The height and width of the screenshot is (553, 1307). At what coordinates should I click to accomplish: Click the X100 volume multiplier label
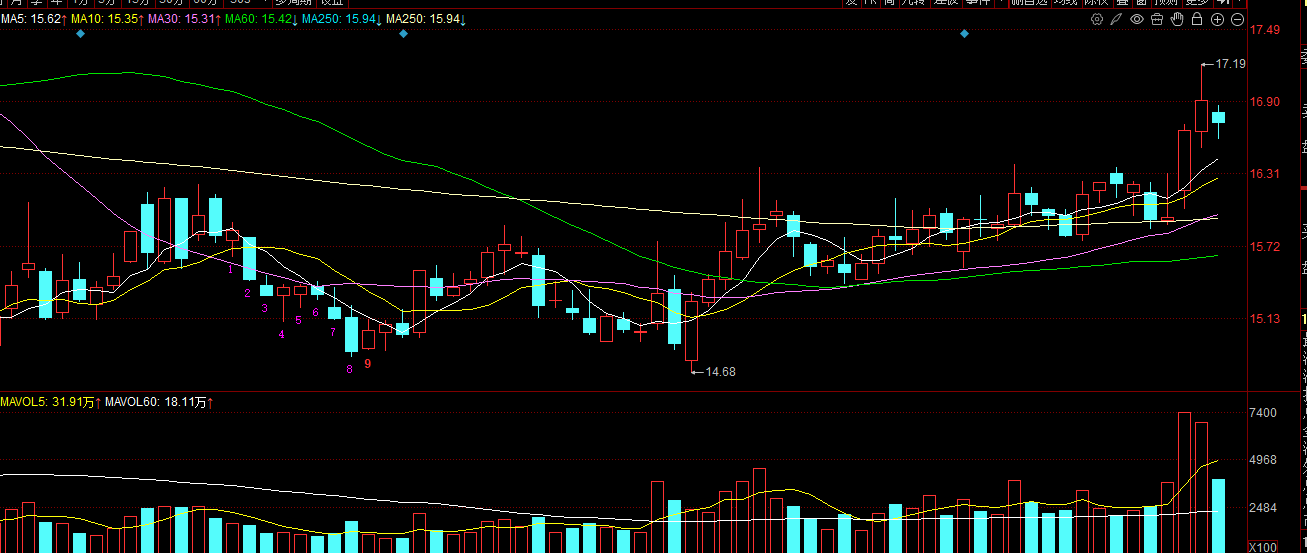point(1264,547)
